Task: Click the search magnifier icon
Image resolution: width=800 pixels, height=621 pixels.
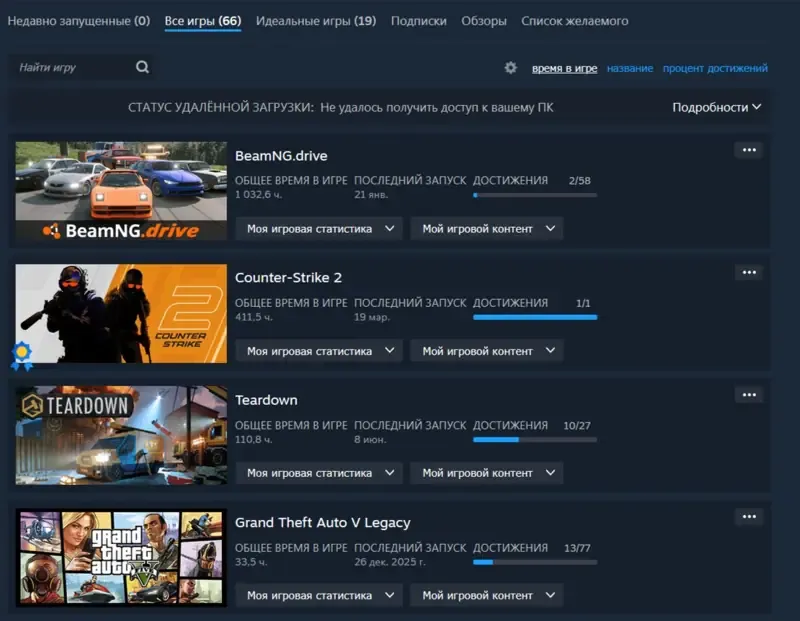Action: [142, 67]
